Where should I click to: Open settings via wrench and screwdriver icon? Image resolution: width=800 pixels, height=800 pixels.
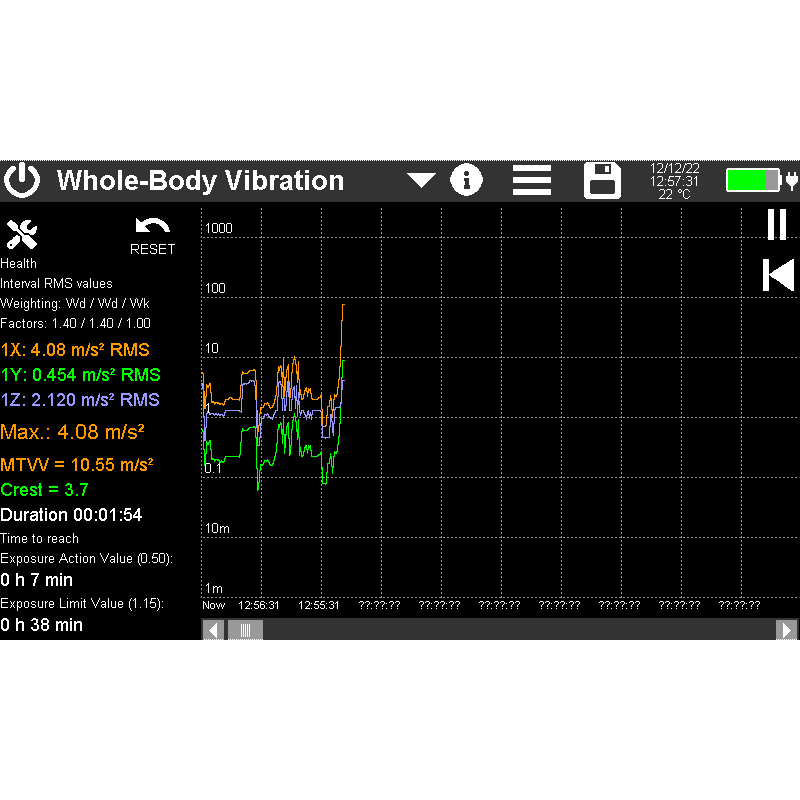22,234
